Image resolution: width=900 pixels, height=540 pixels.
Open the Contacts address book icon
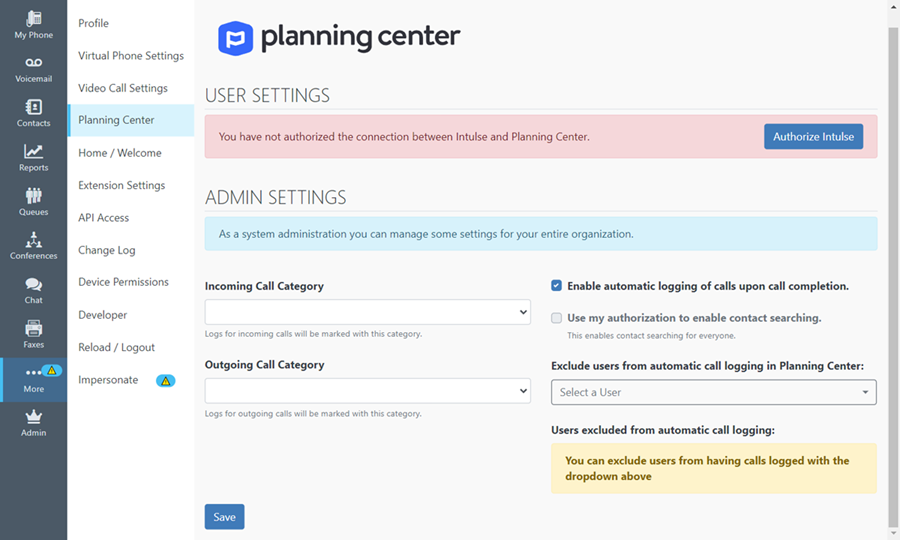coord(33,107)
